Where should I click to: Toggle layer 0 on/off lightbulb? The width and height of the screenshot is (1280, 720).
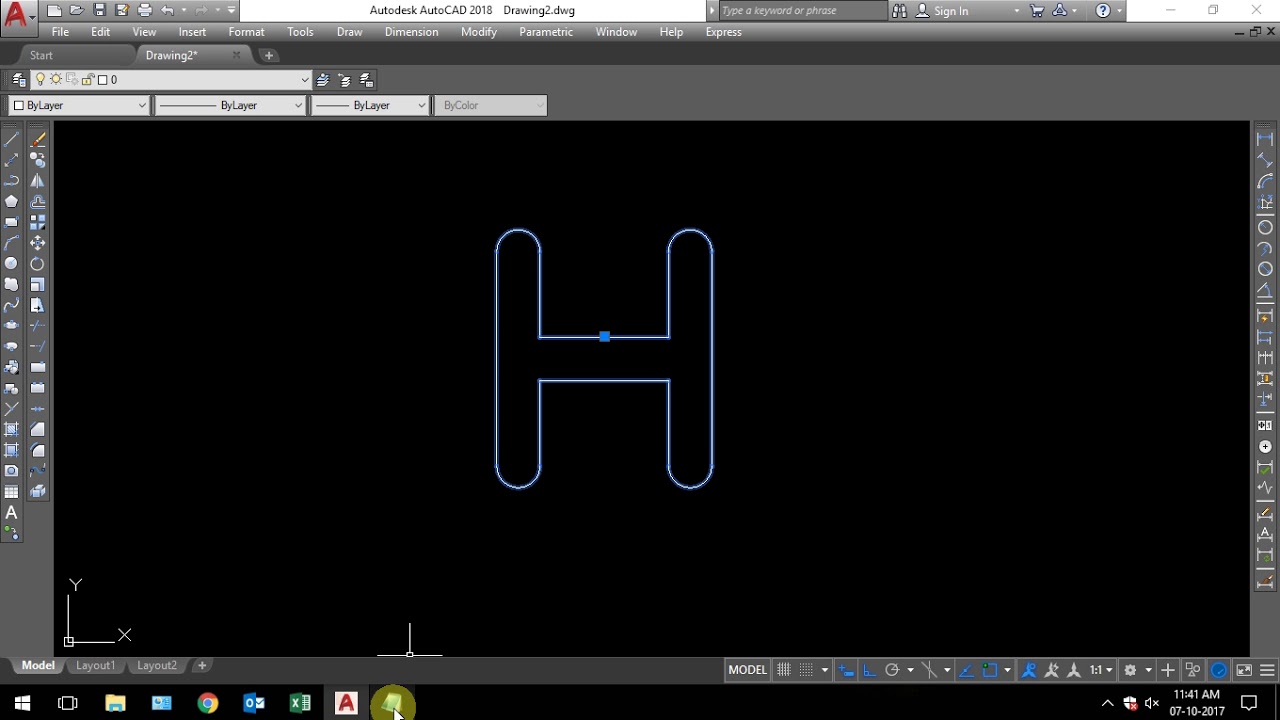41,80
